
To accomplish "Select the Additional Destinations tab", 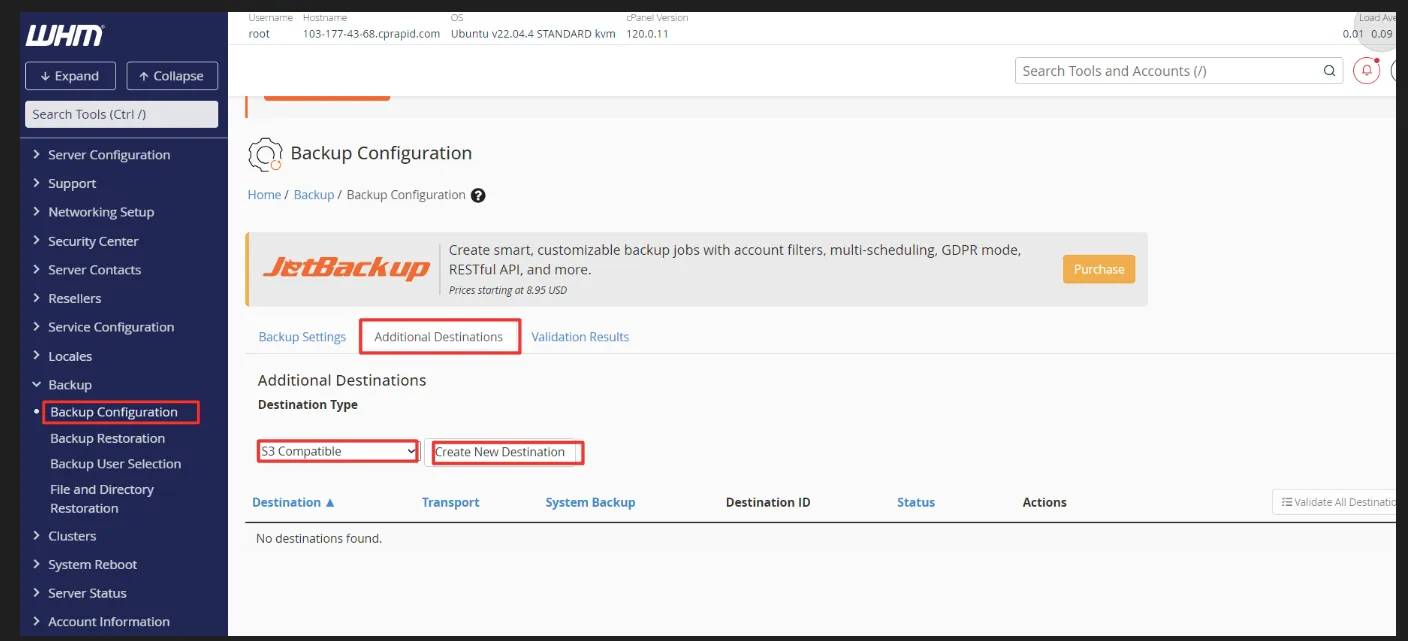I will pyautogui.click(x=438, y=337).
